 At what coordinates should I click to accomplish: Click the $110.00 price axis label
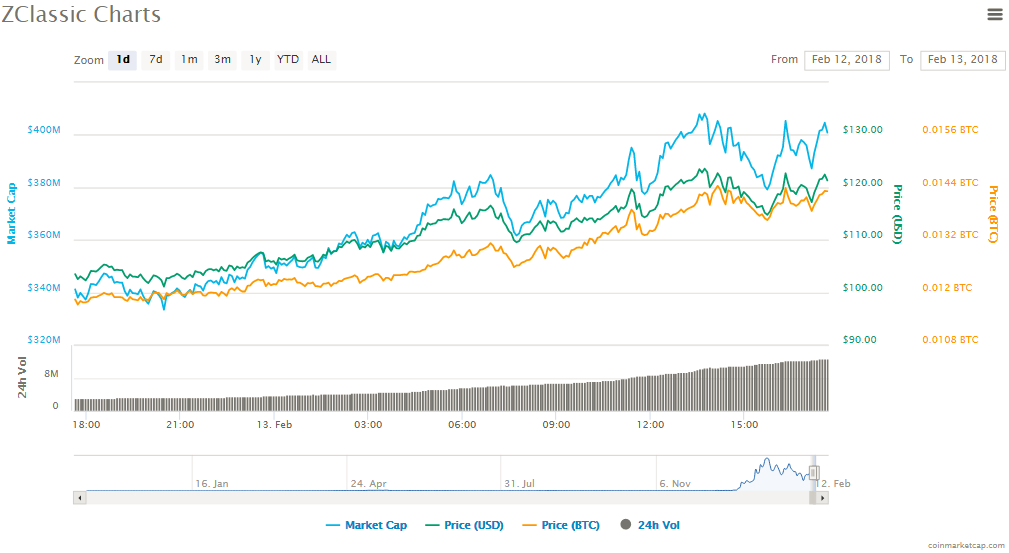point(862,235)
